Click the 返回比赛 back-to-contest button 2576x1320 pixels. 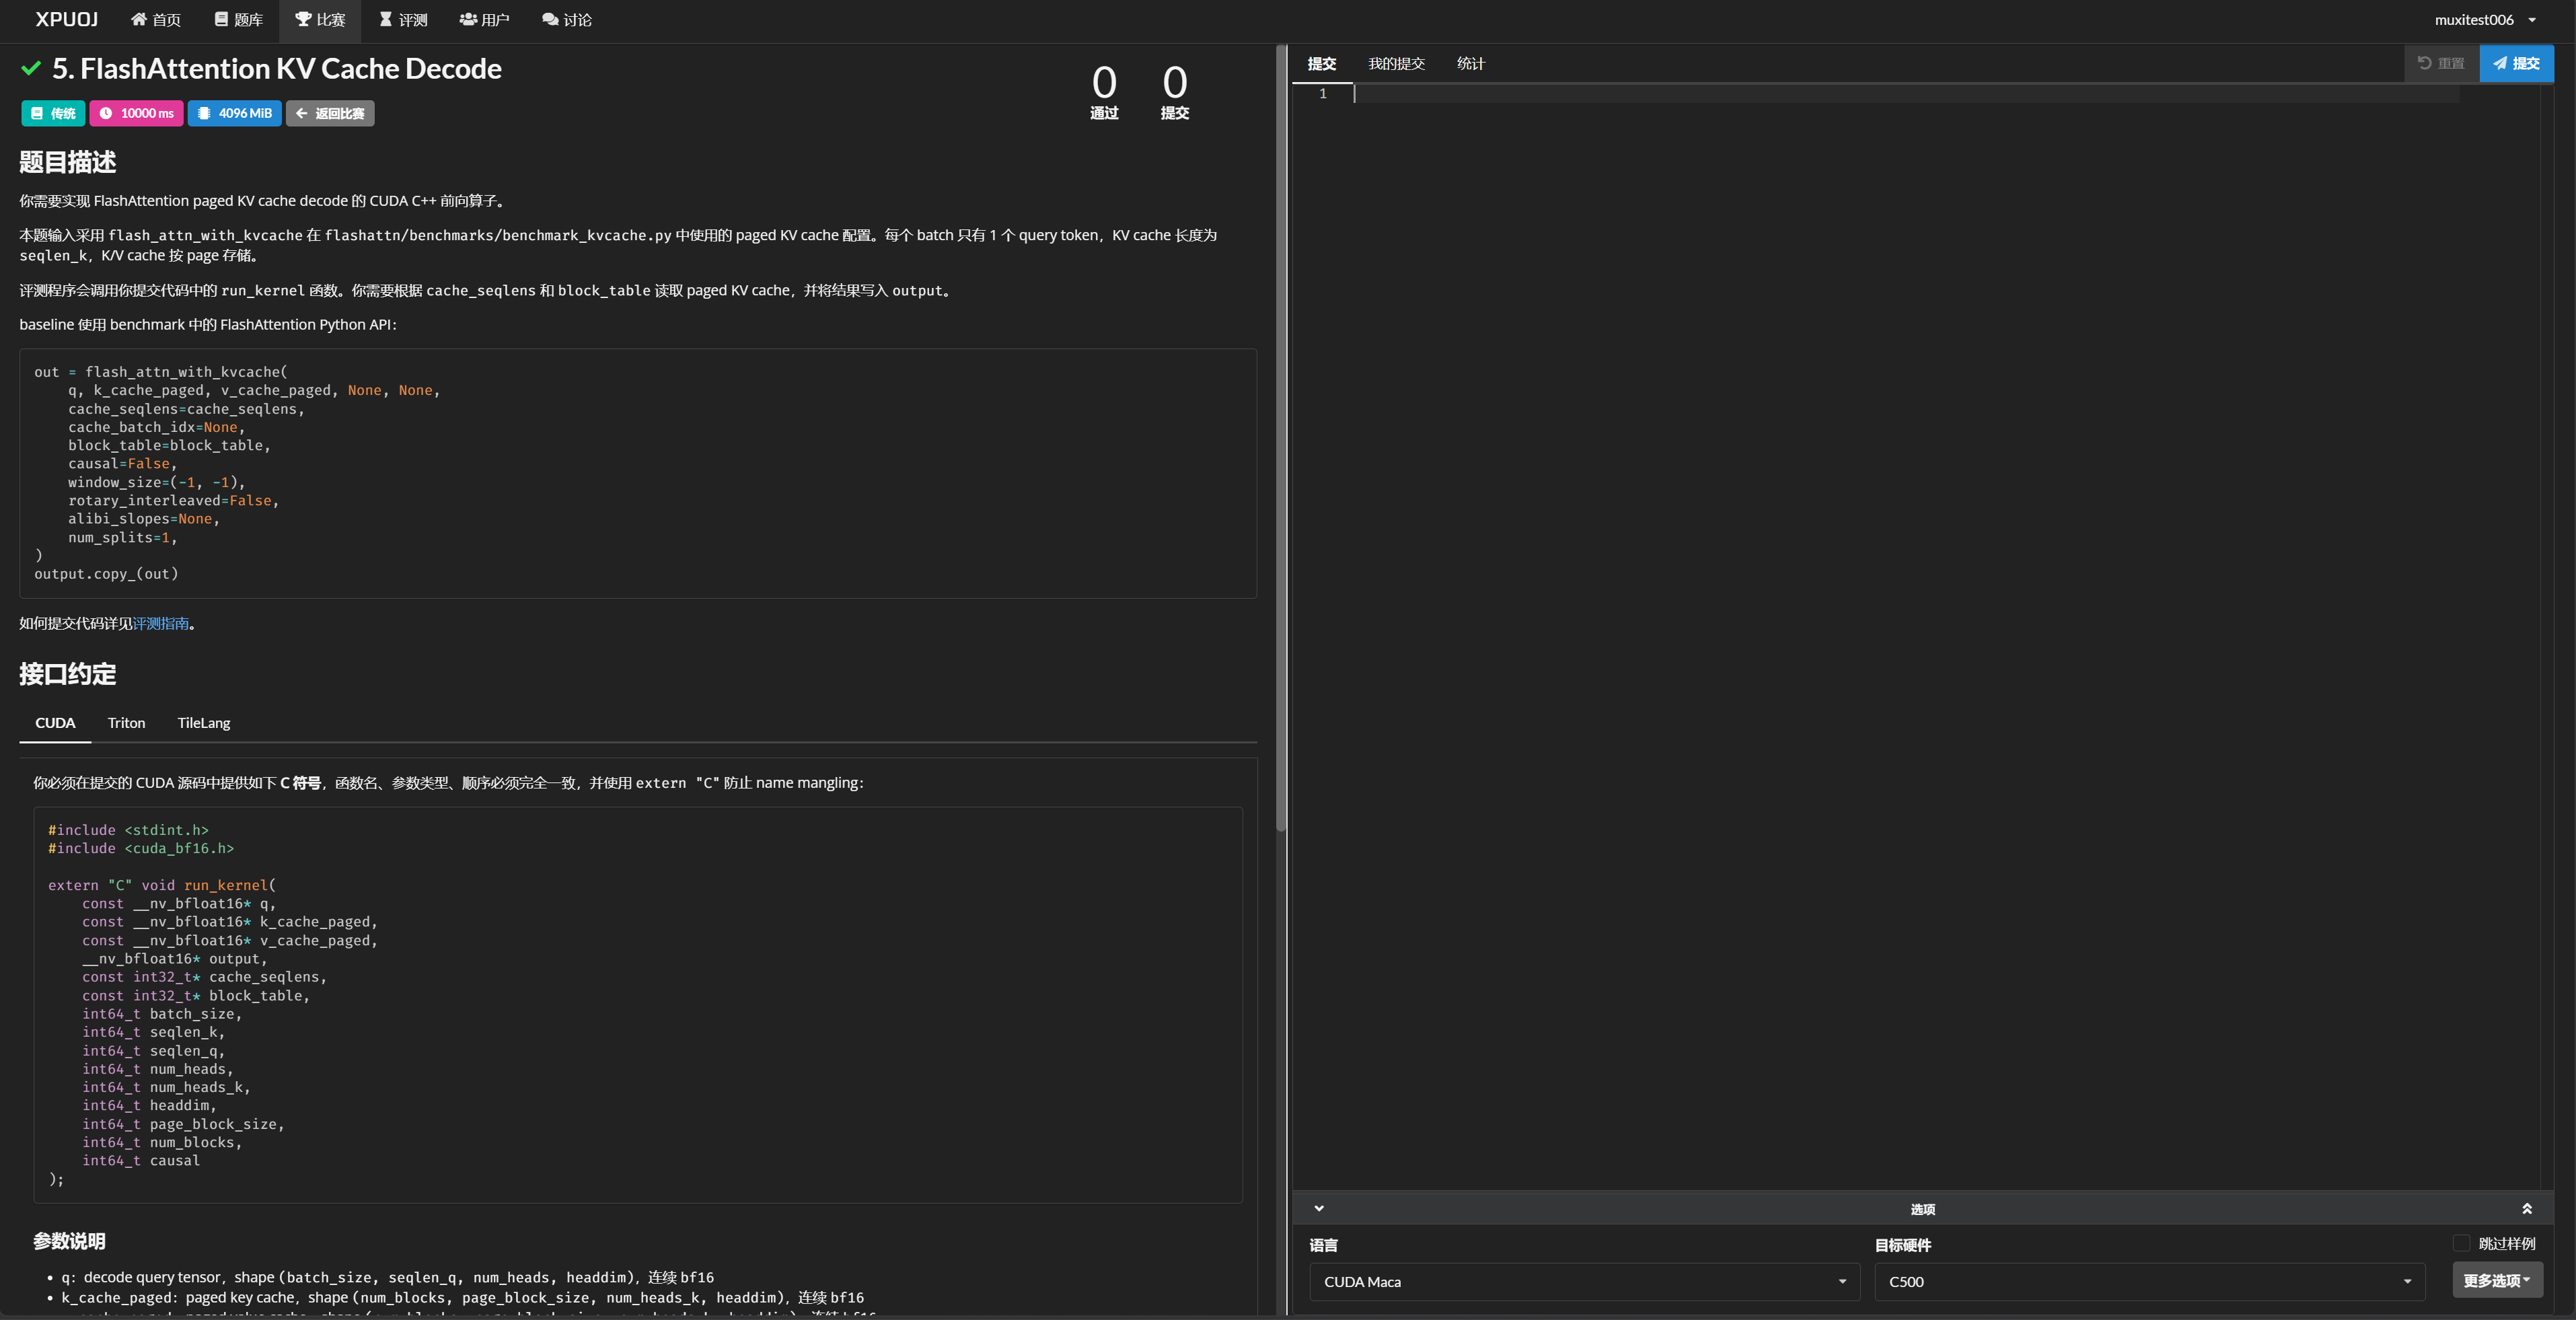pyautogui.click(x=330, y=113)
